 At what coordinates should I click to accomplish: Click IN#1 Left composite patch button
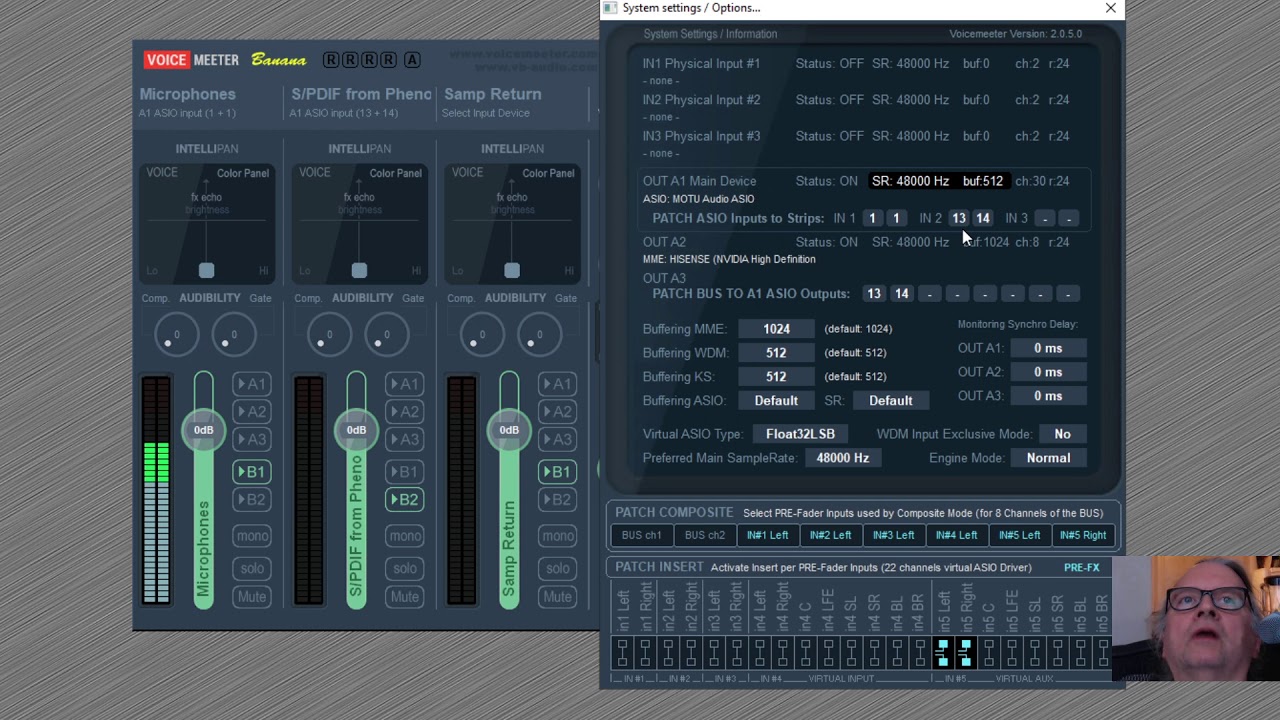pos(768,535)
